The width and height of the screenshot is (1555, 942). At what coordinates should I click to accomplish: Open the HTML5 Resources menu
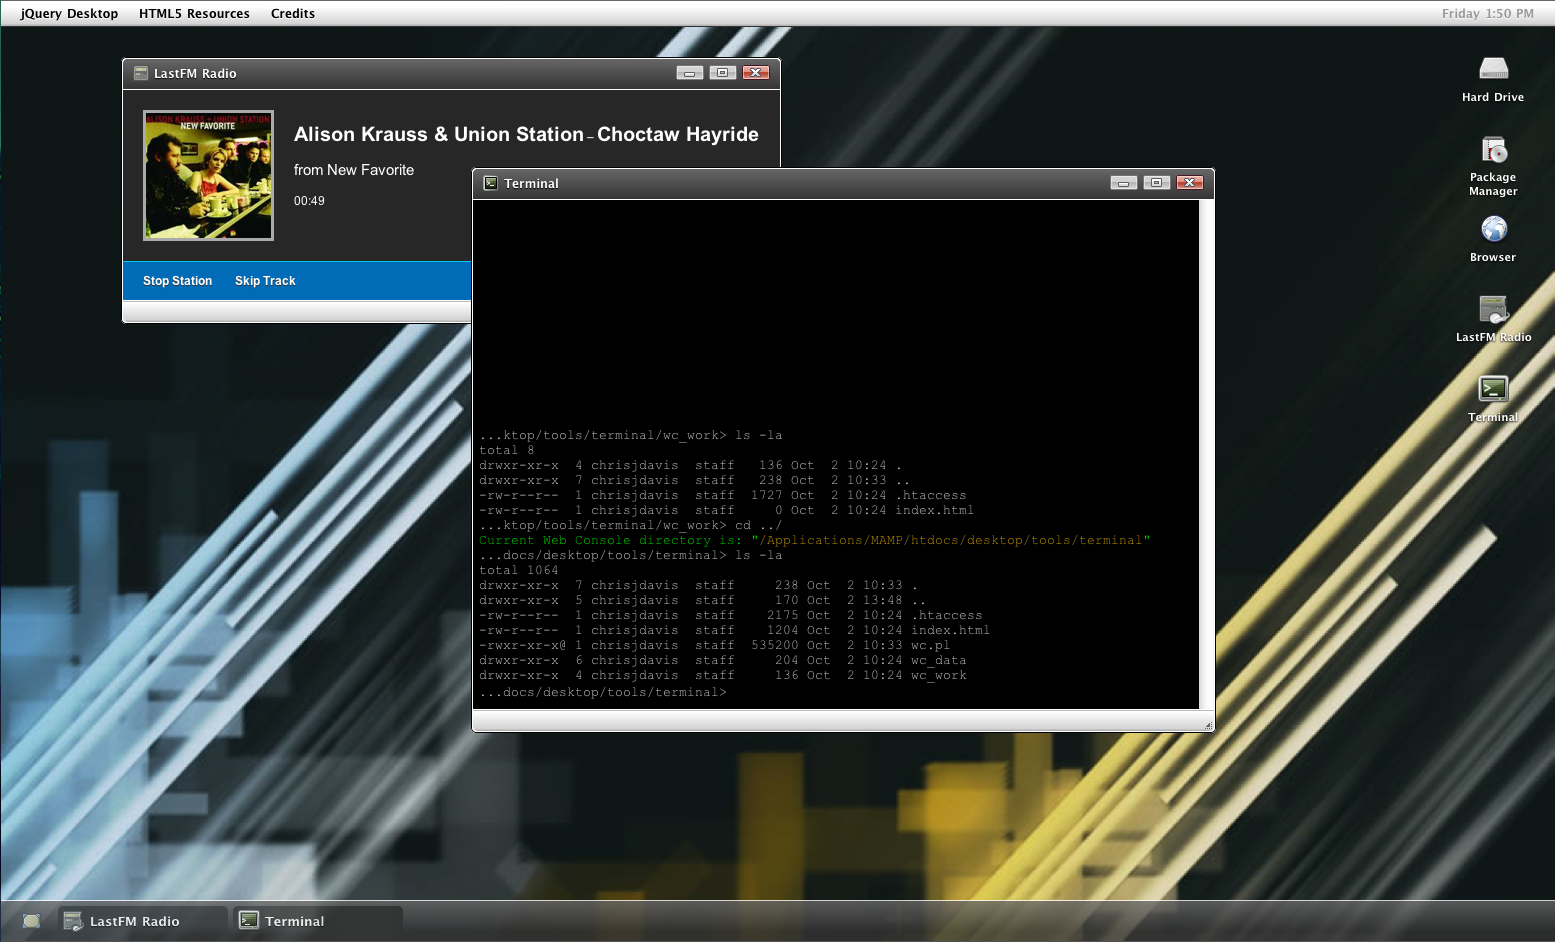point(194,13)
